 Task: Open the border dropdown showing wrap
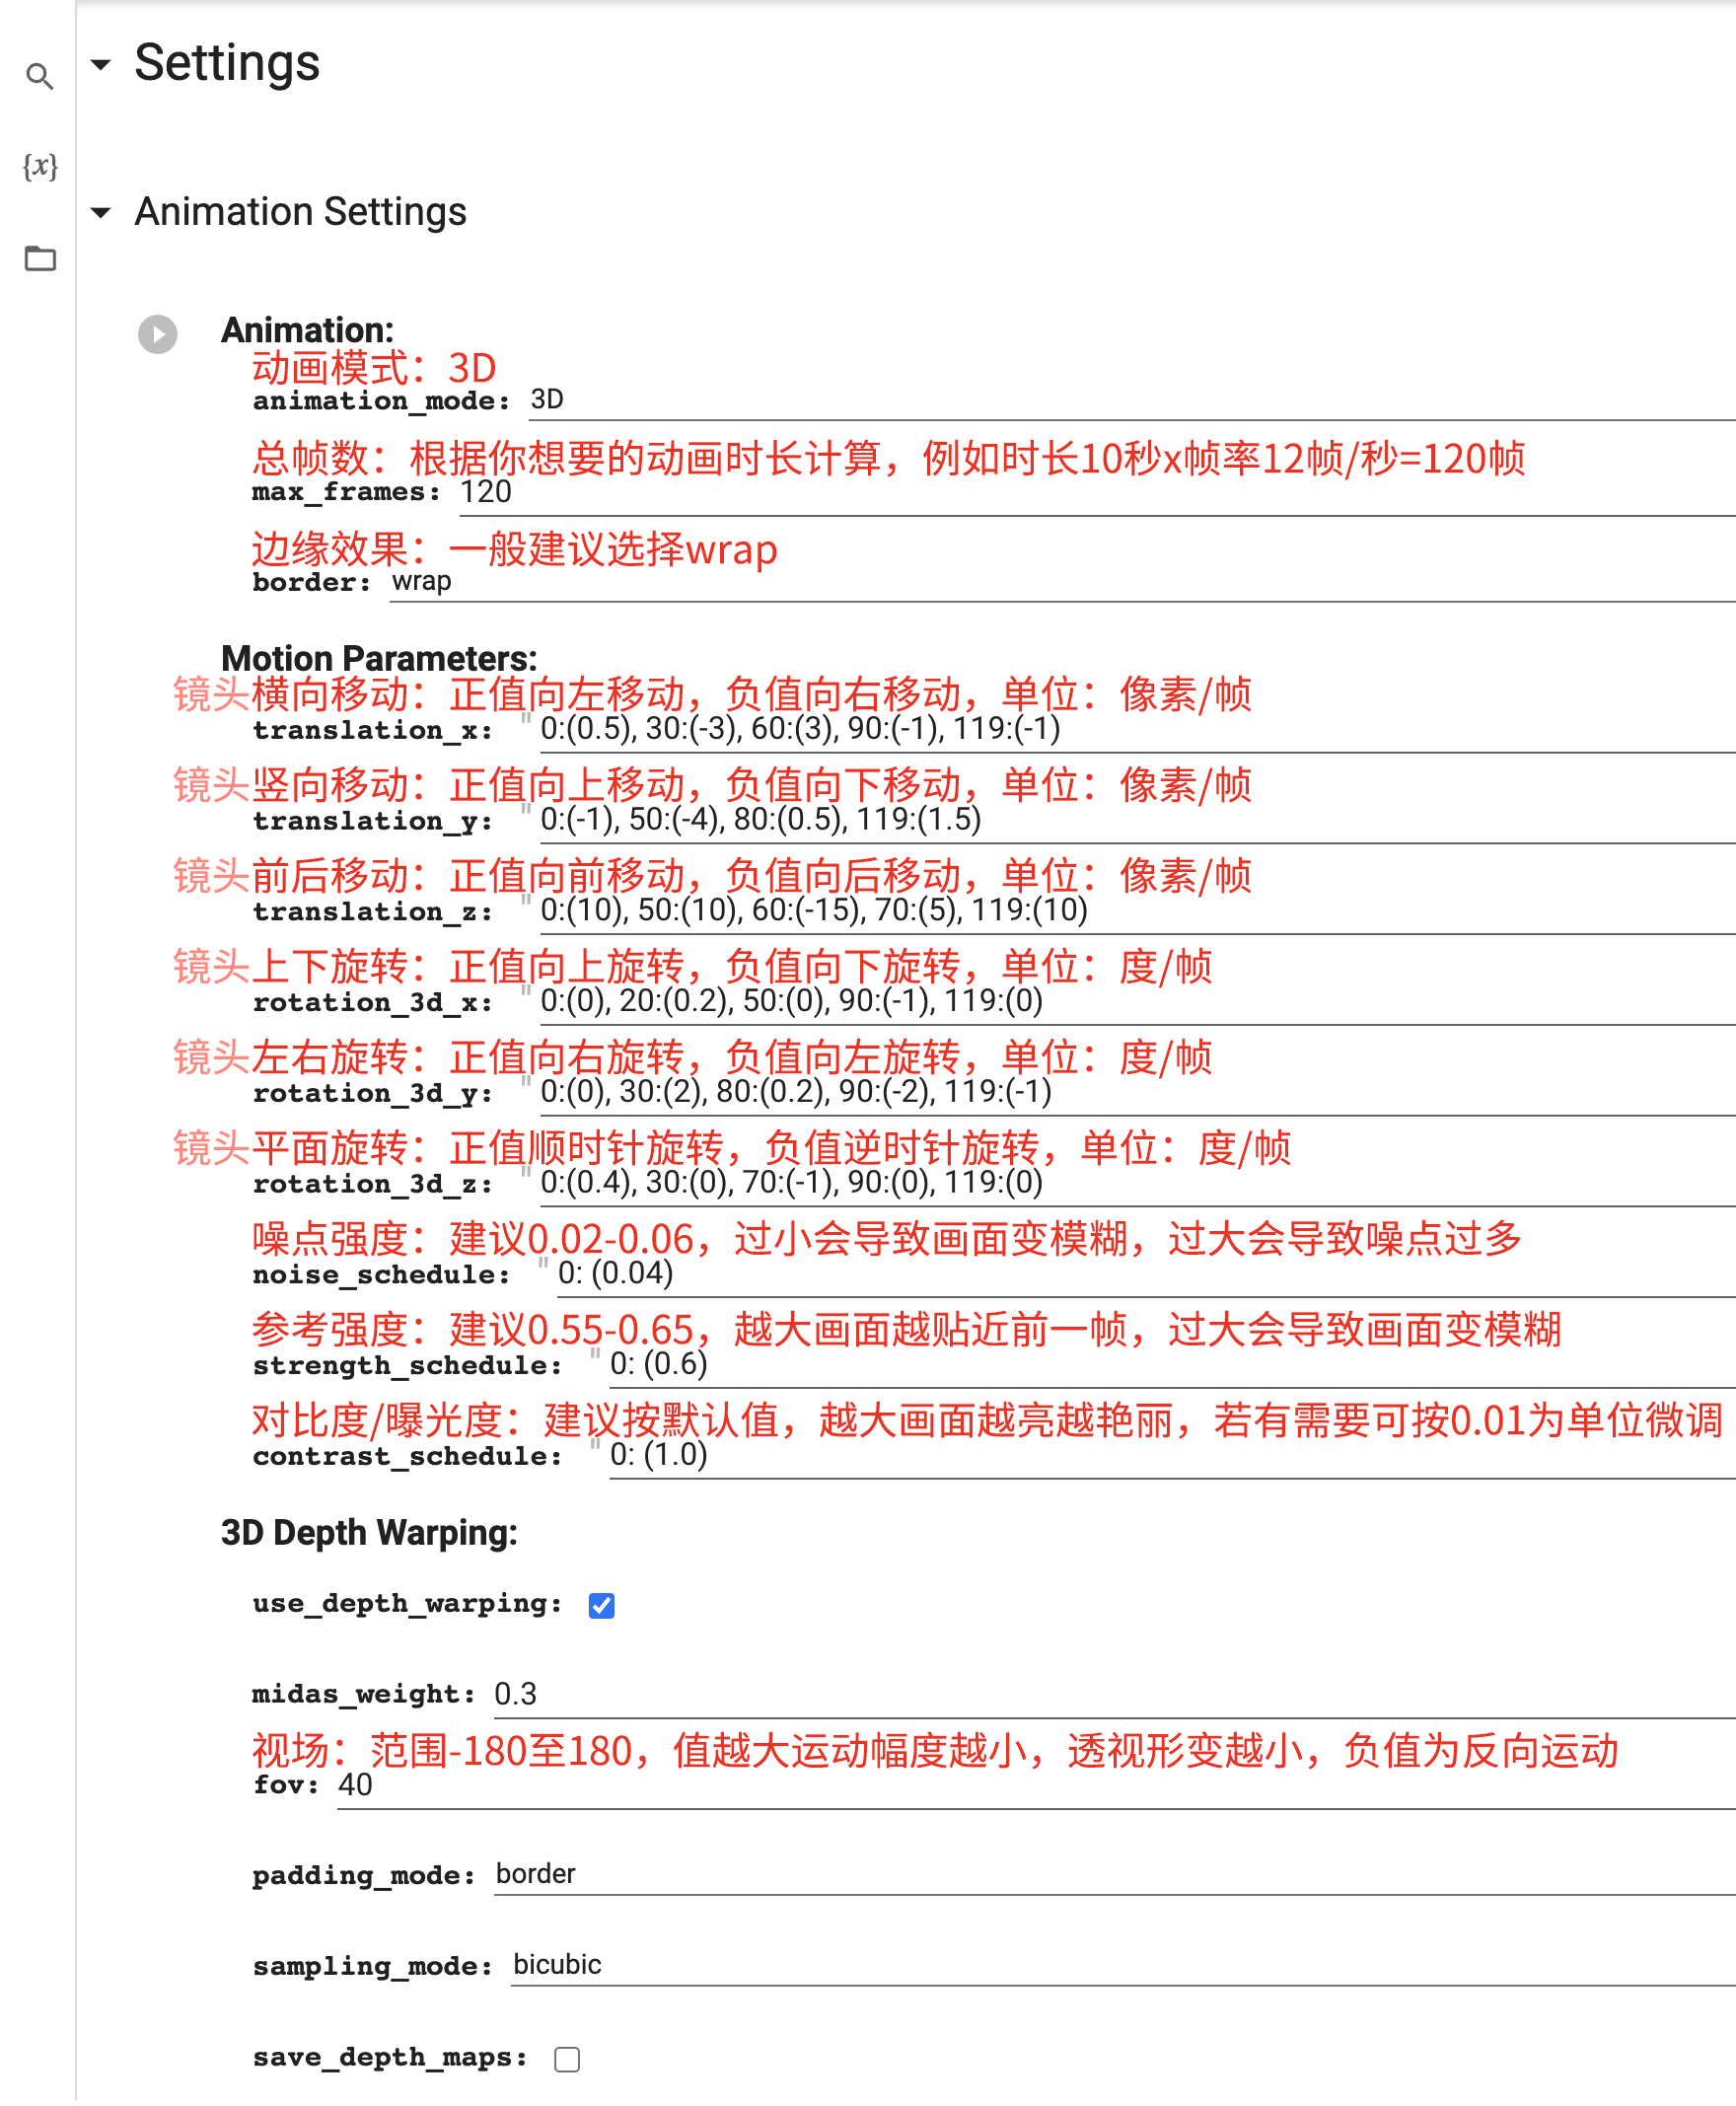(1062, 583)
